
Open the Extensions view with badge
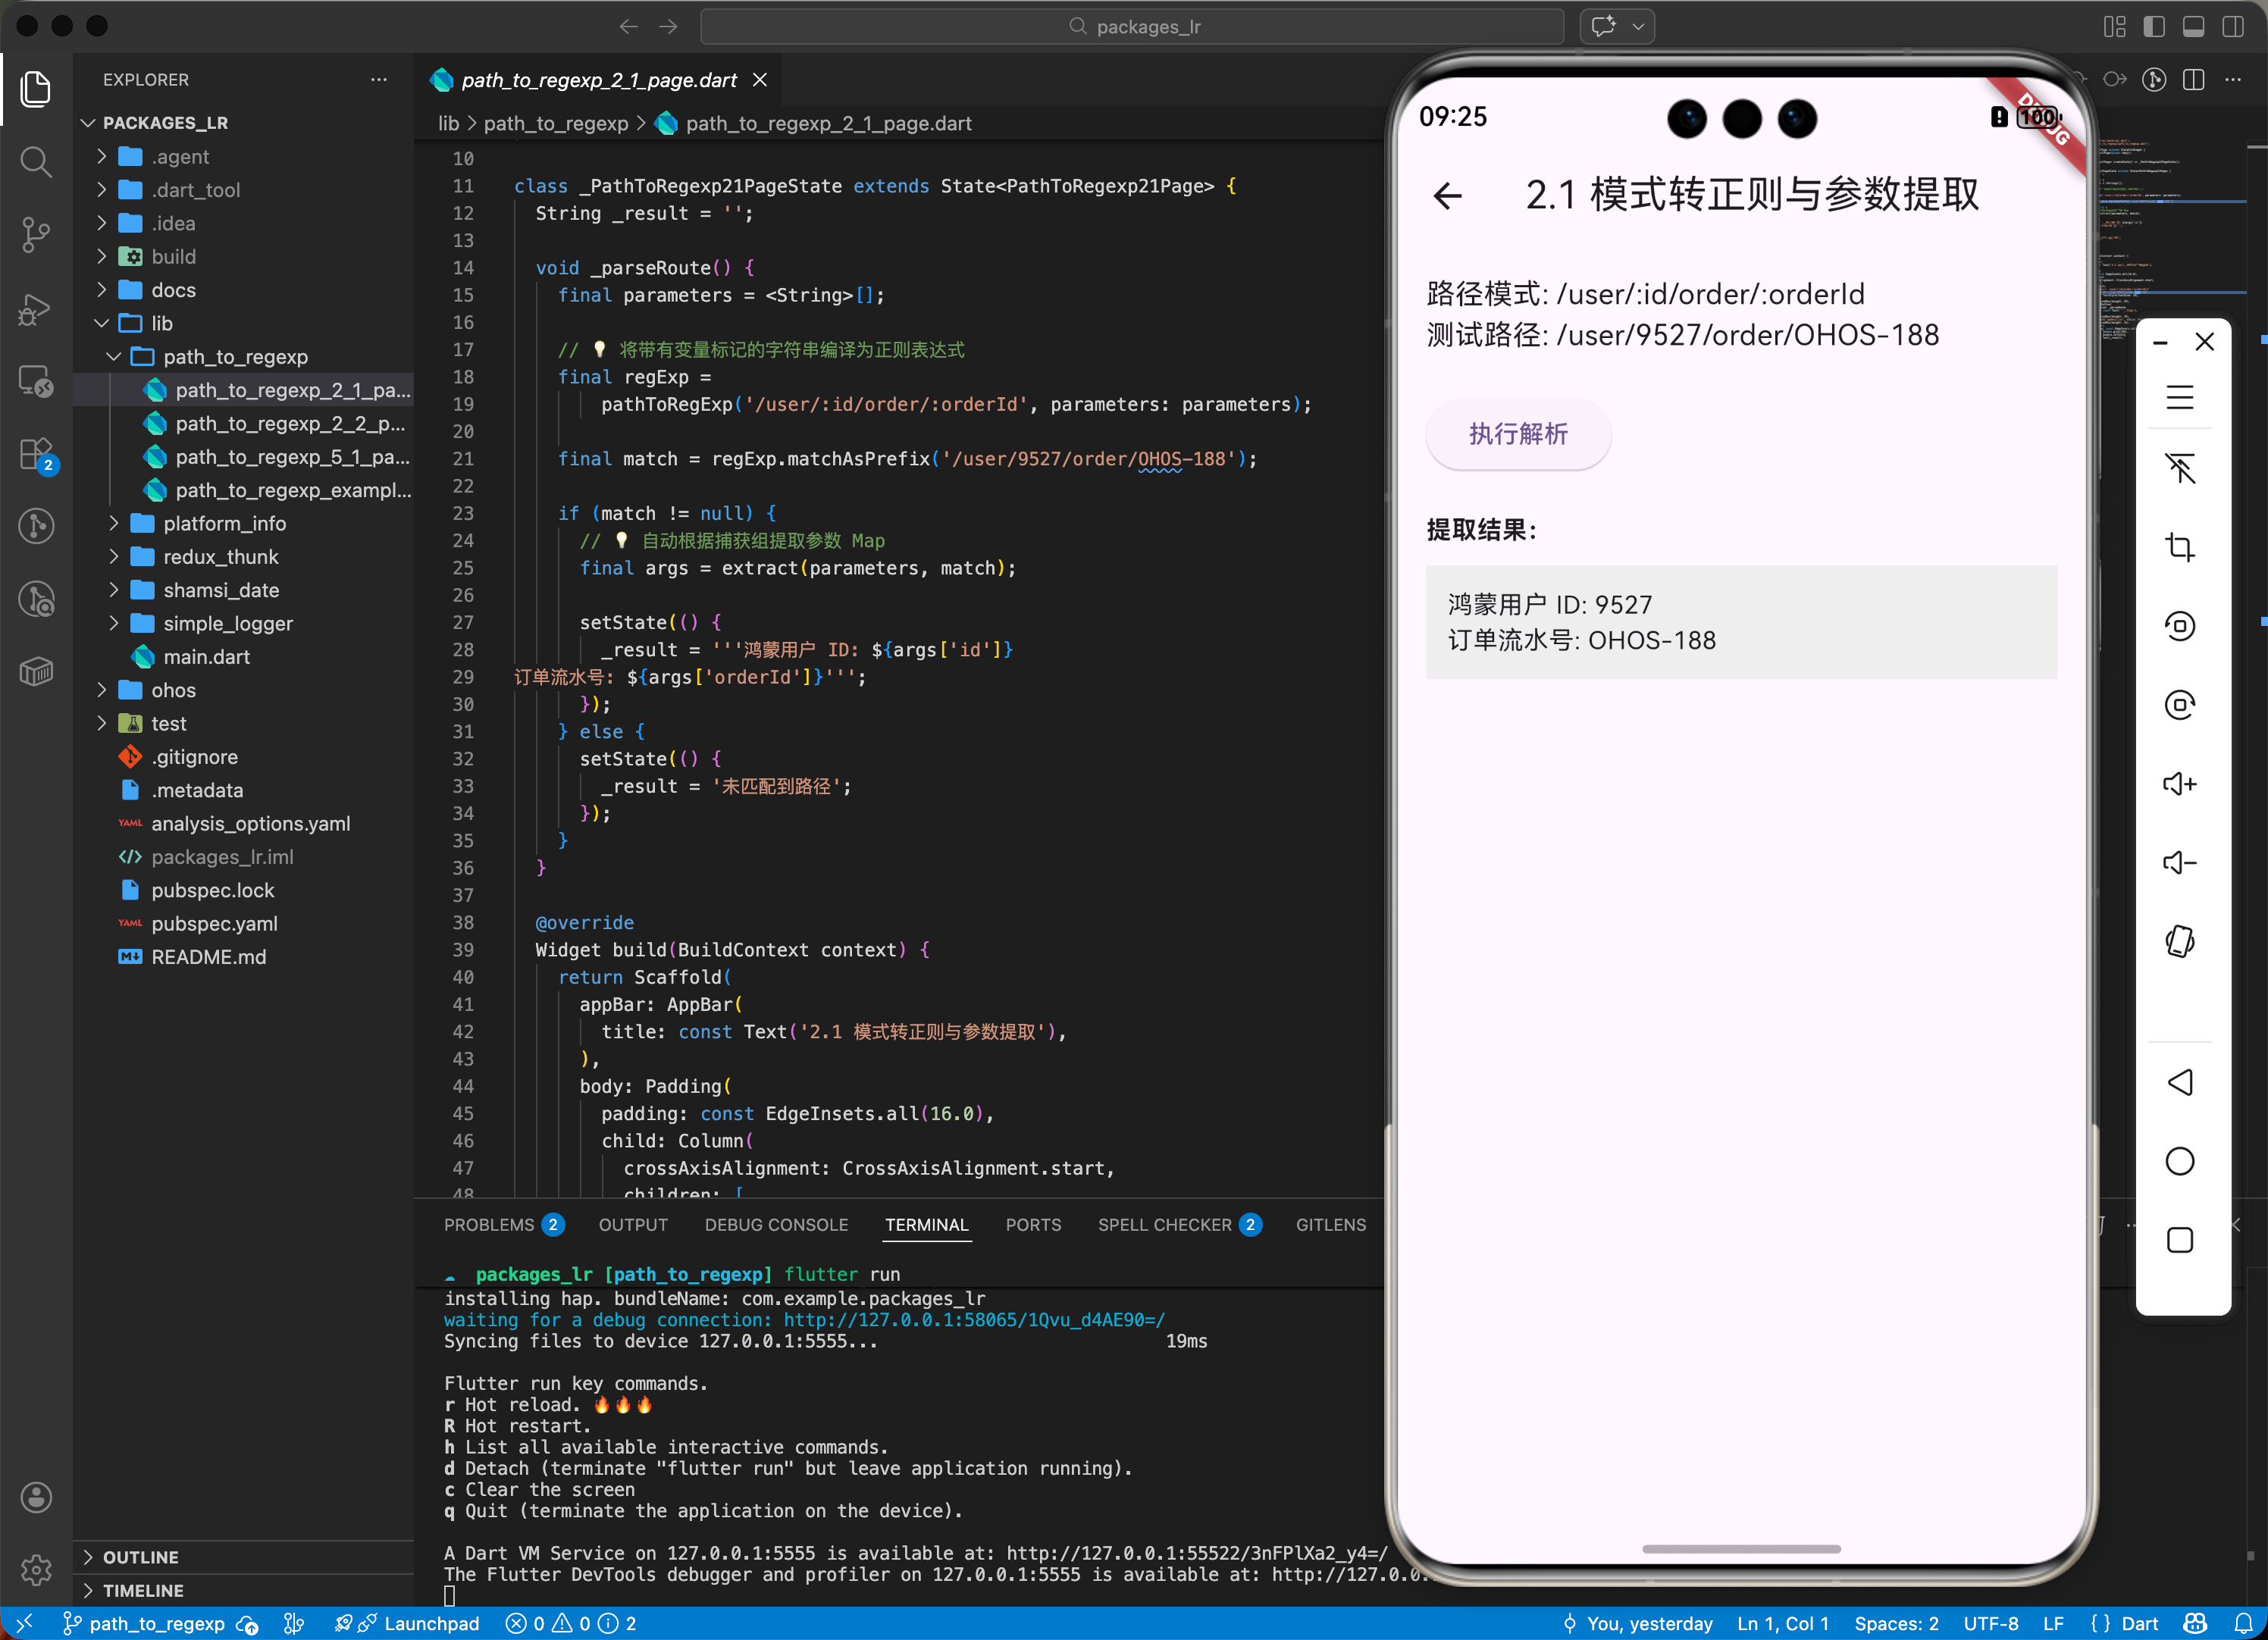tap(36, 454)
